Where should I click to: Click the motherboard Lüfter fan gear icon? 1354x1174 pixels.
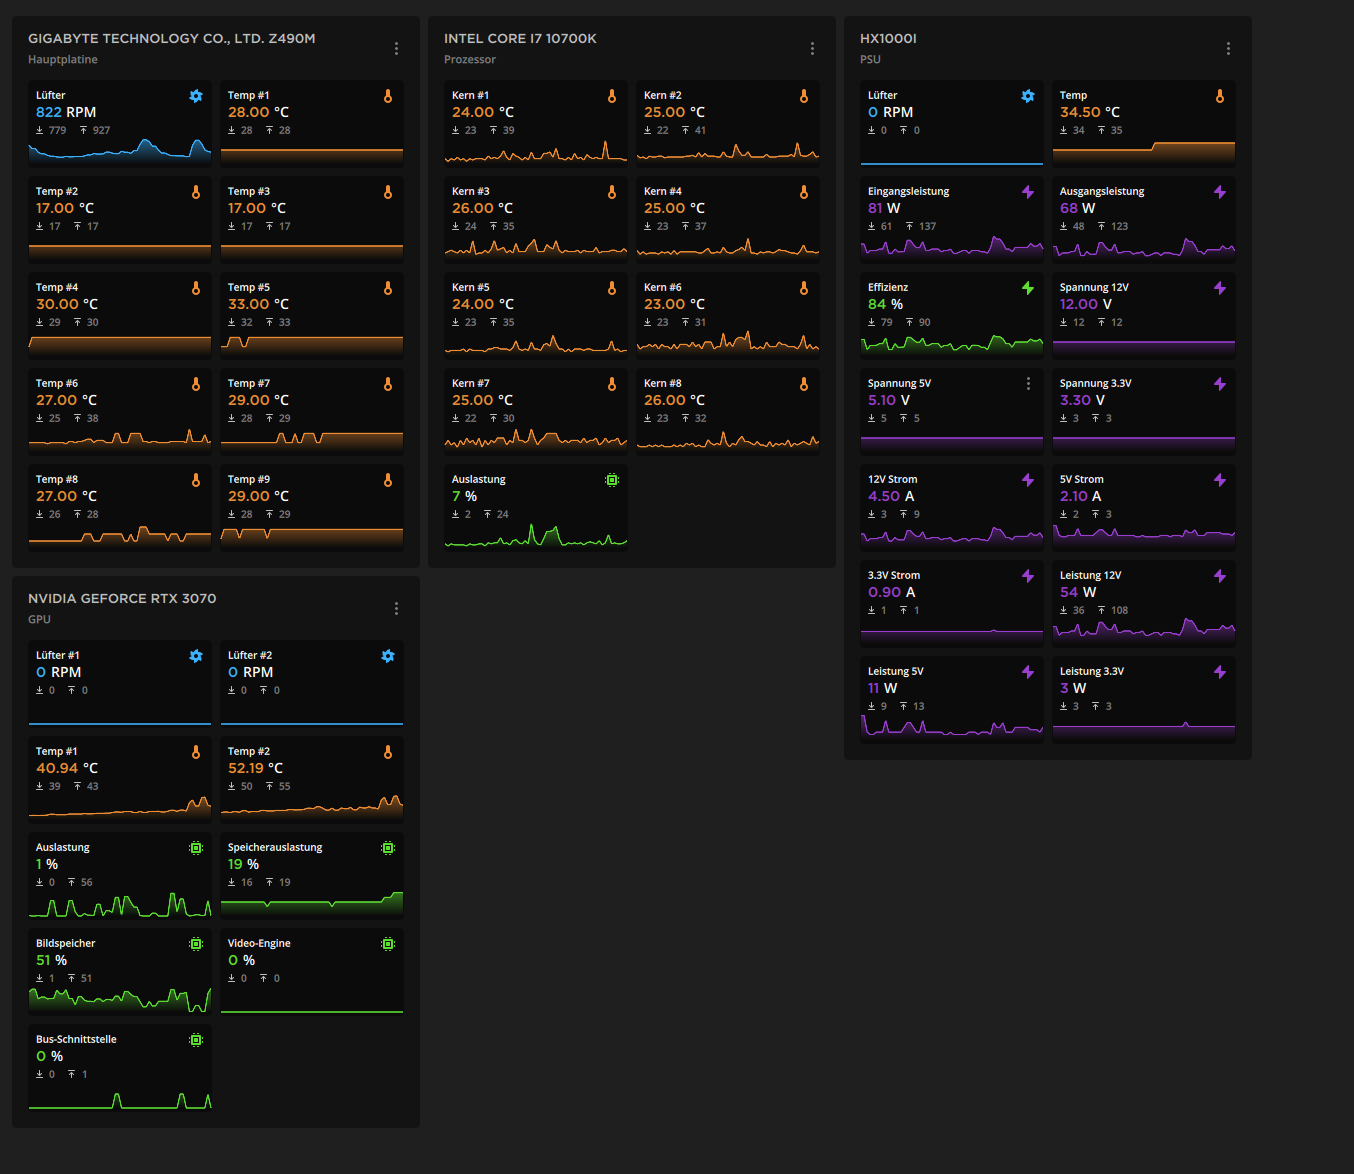(196, 96)
